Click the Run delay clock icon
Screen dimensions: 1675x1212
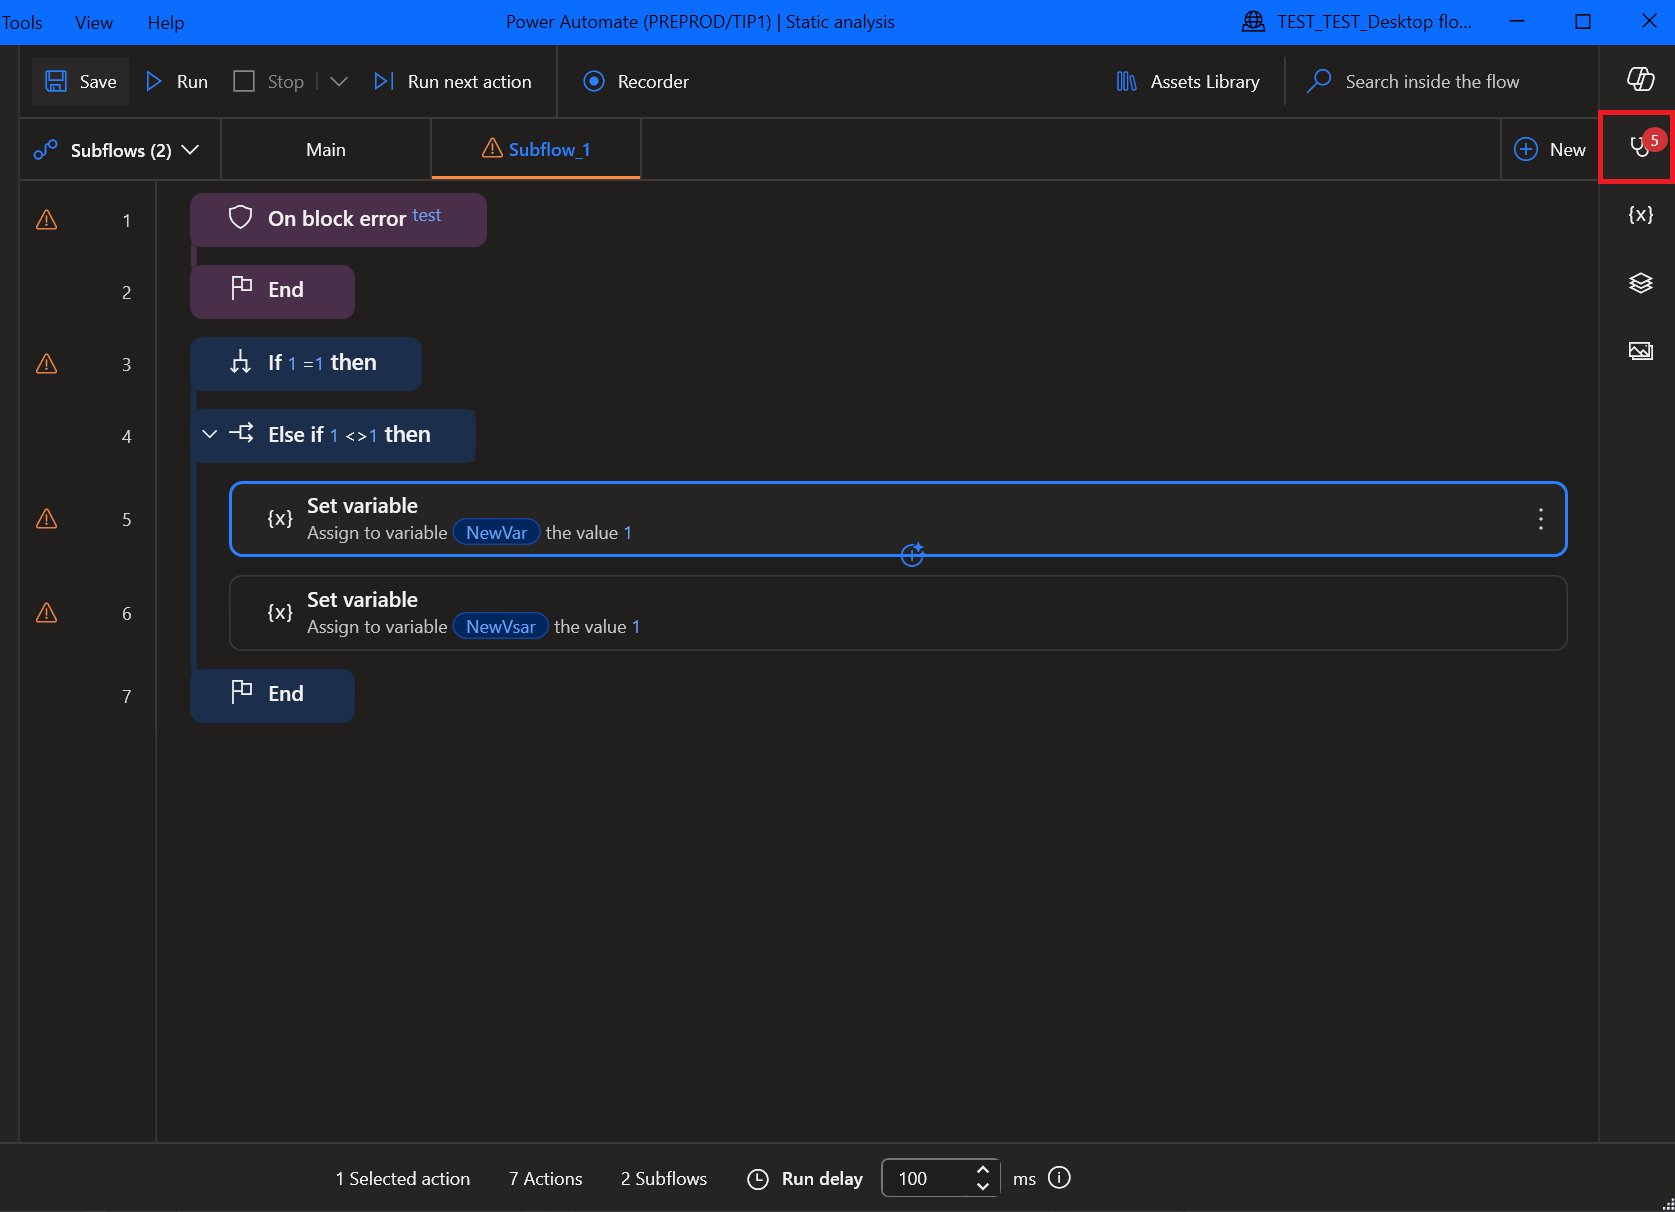coord(758,1179)
